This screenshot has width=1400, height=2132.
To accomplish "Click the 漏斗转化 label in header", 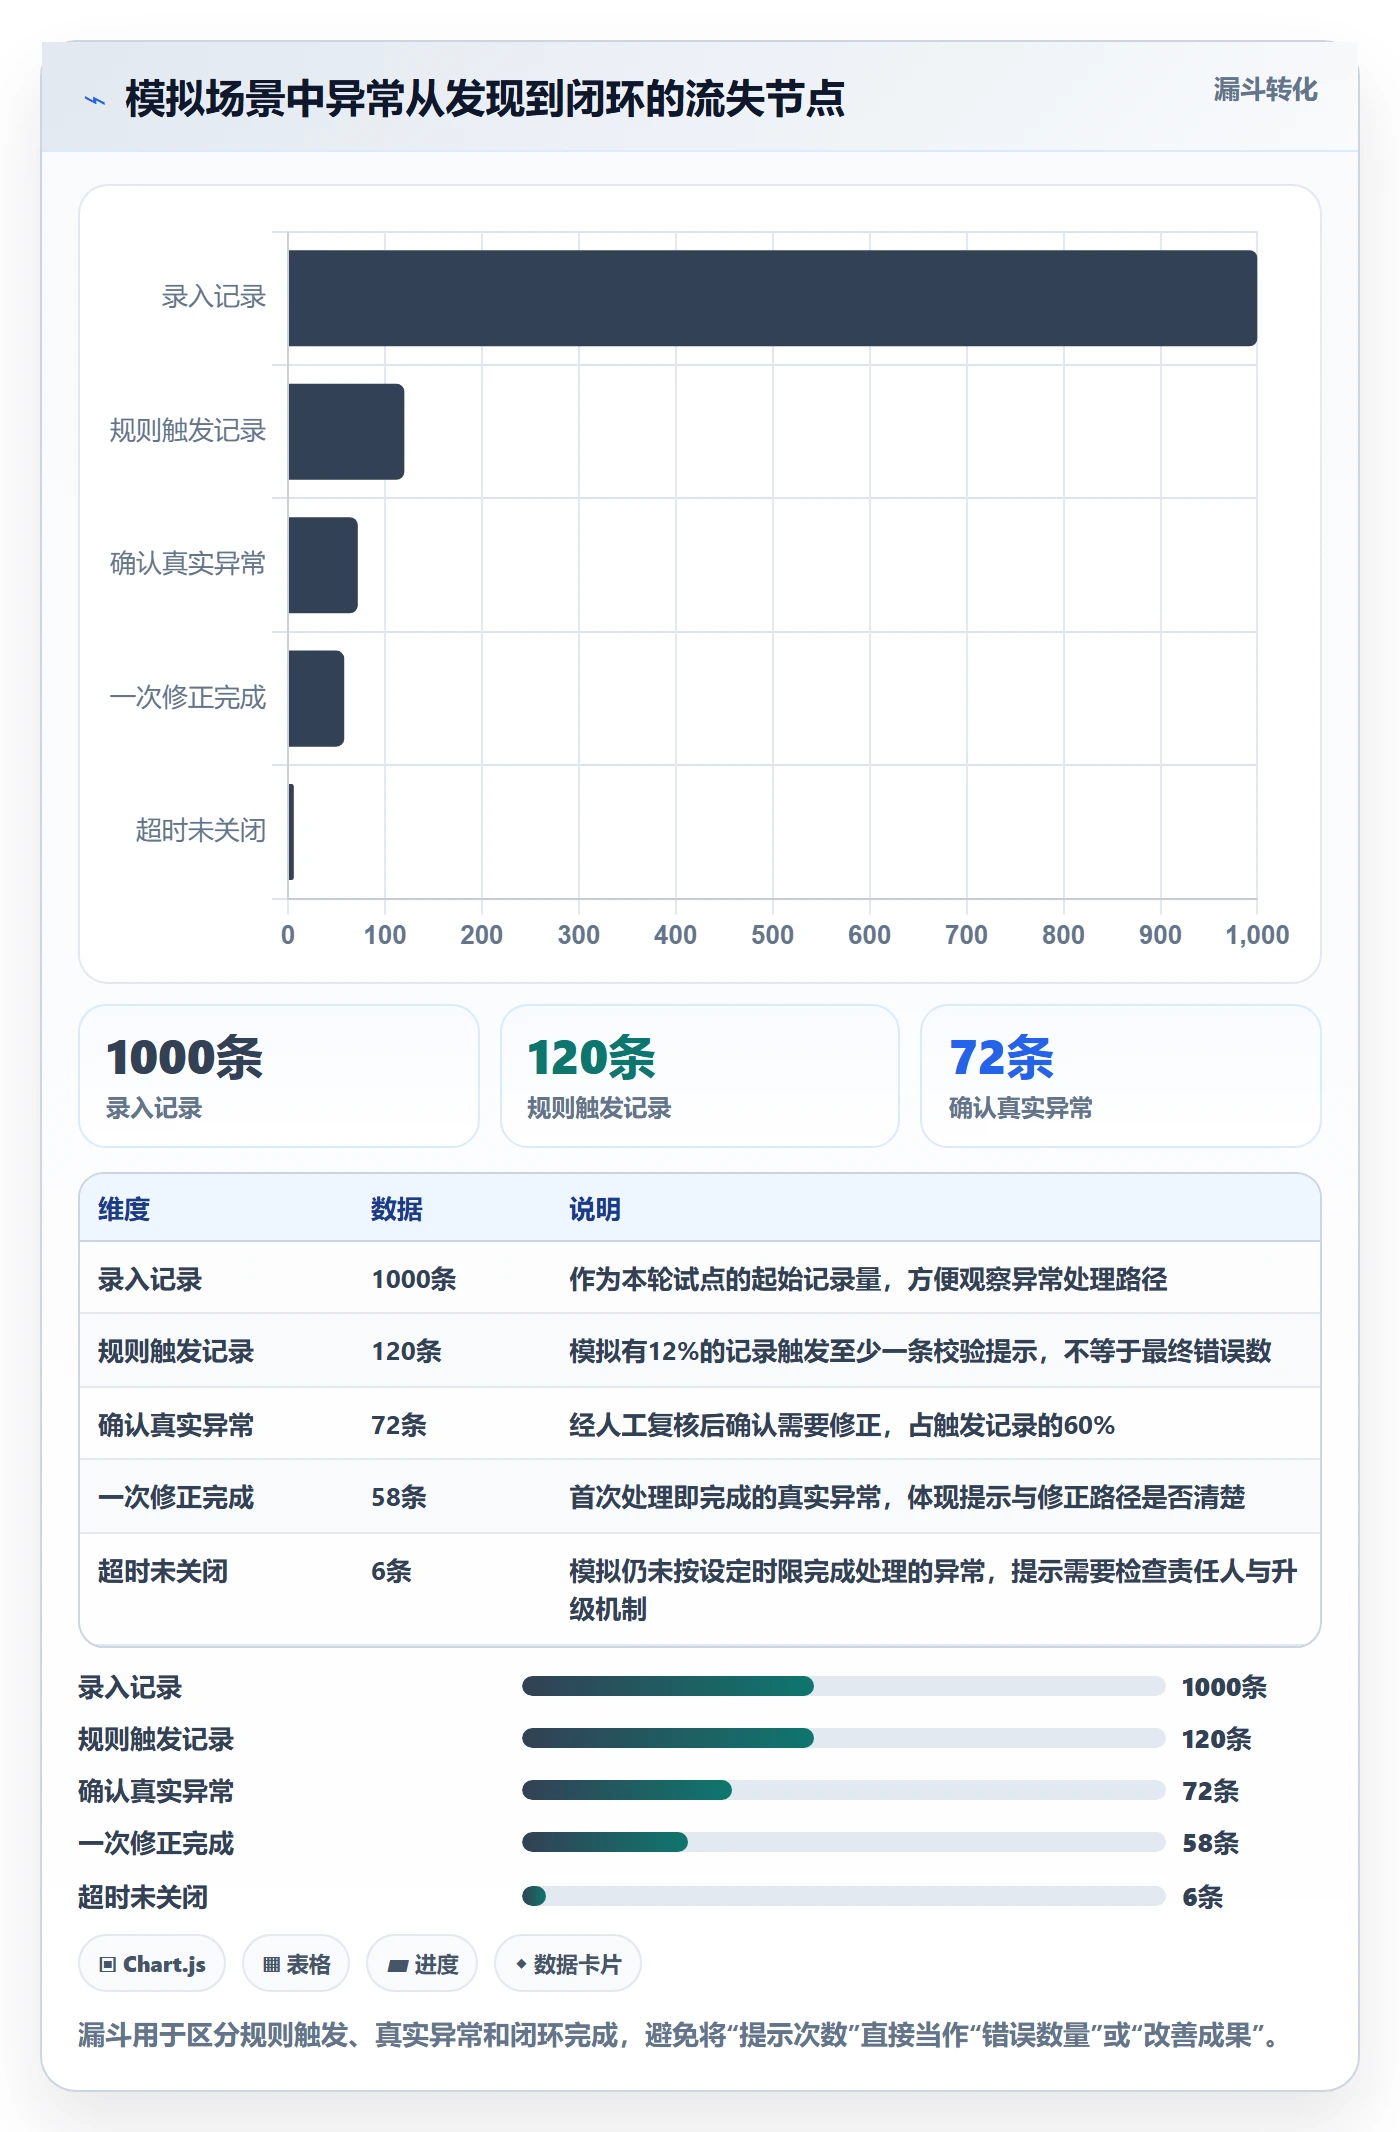I will tap(1265, 90).
